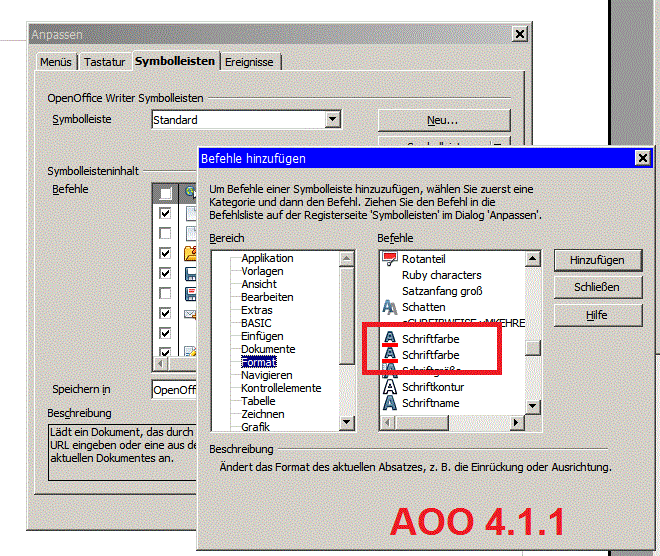The width and height of the screenshot is (660, 556).
Task: Open the Ereignisse tab
Action: coord(249,62)
